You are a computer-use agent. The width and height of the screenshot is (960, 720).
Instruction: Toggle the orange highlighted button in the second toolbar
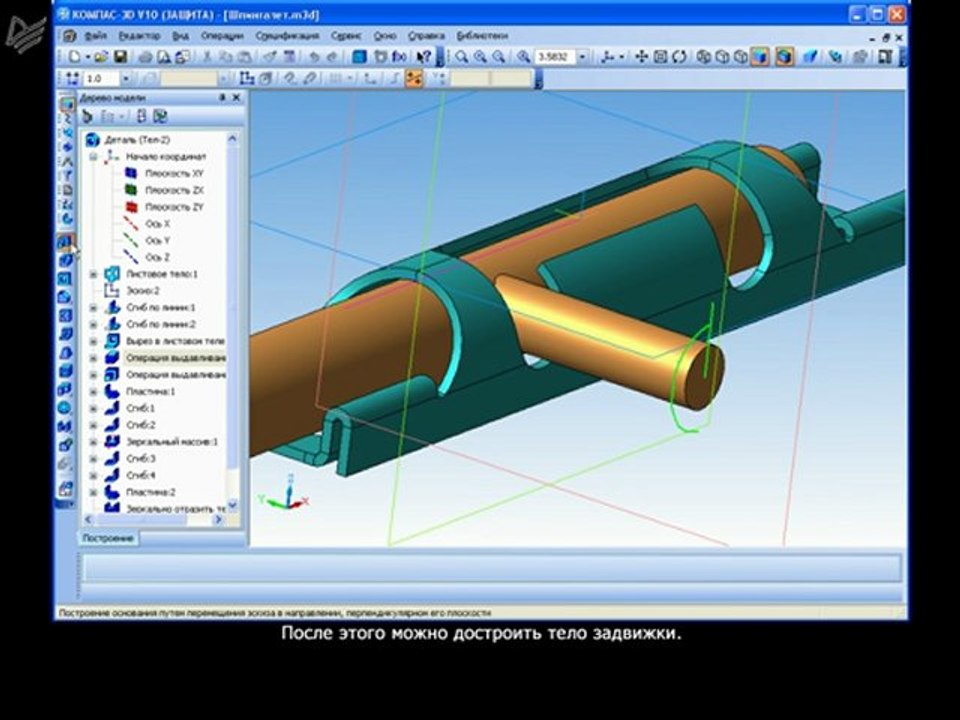414,78
